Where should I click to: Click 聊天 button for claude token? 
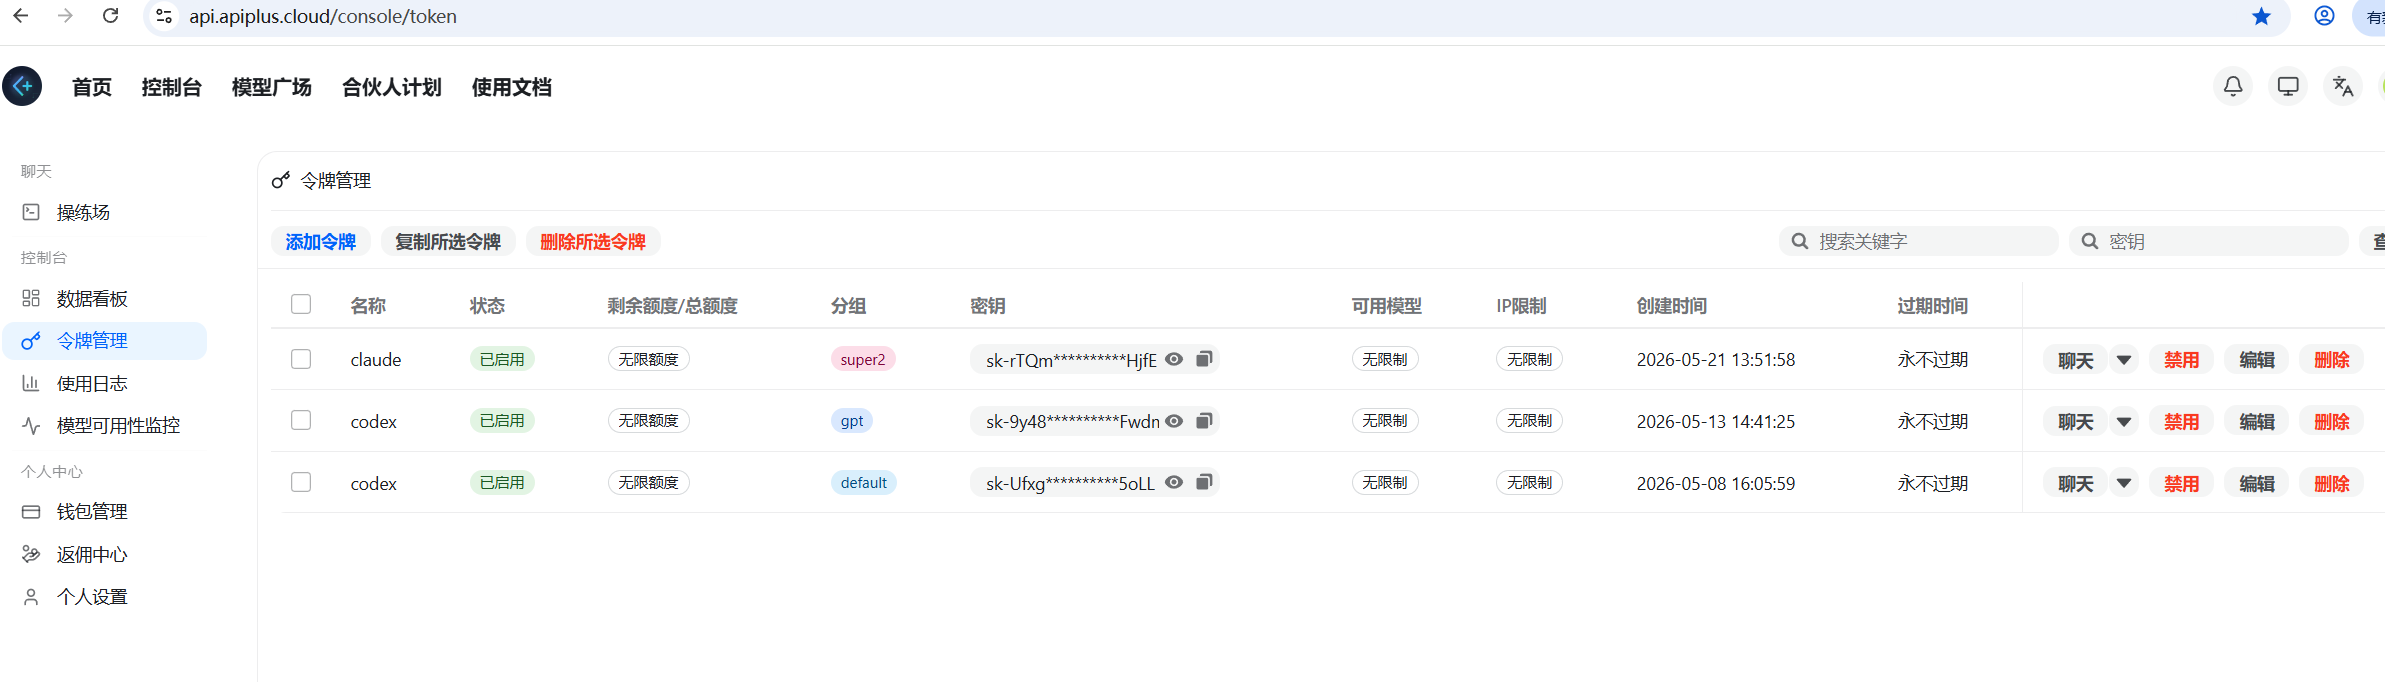tap(2076, 360)
